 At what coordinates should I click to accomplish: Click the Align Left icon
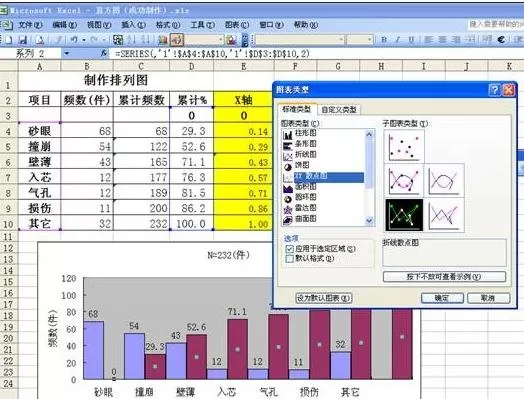428,40
